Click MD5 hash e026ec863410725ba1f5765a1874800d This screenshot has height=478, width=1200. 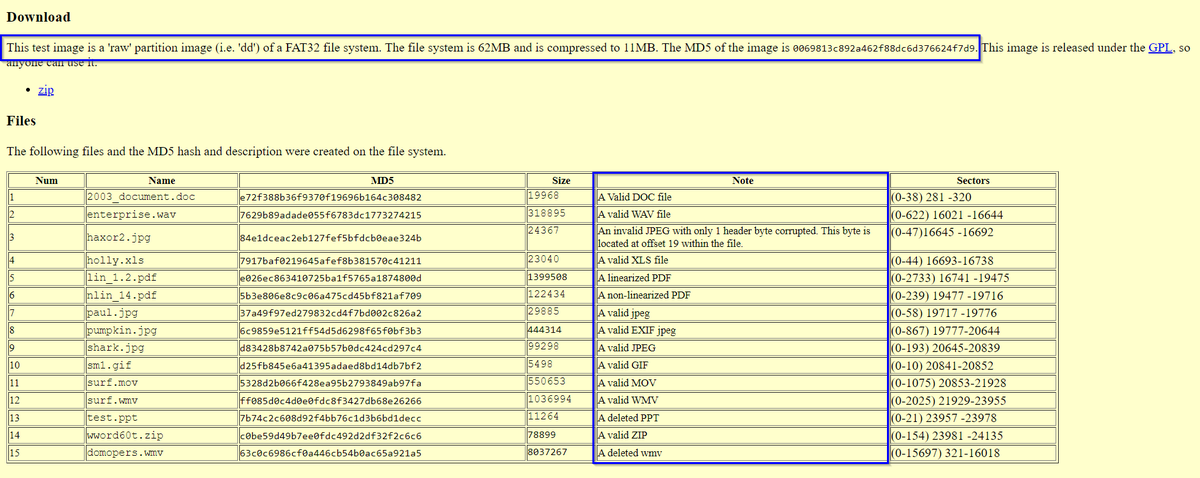coord(331,277)
